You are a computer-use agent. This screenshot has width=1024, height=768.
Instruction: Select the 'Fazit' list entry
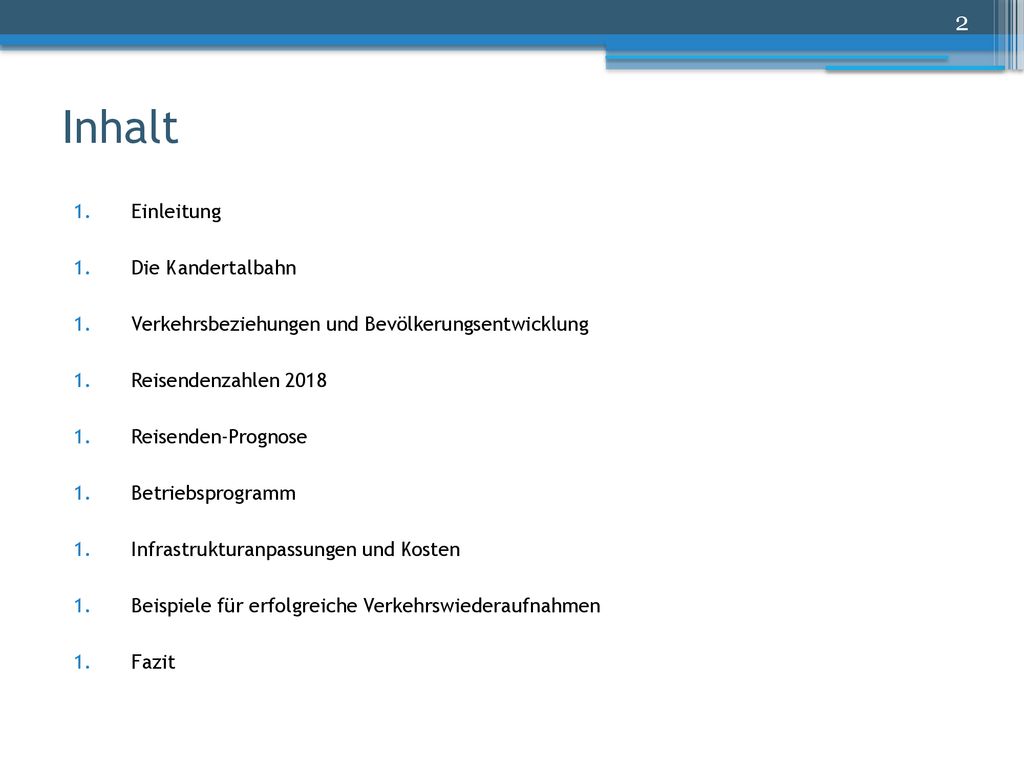(153, 662)
